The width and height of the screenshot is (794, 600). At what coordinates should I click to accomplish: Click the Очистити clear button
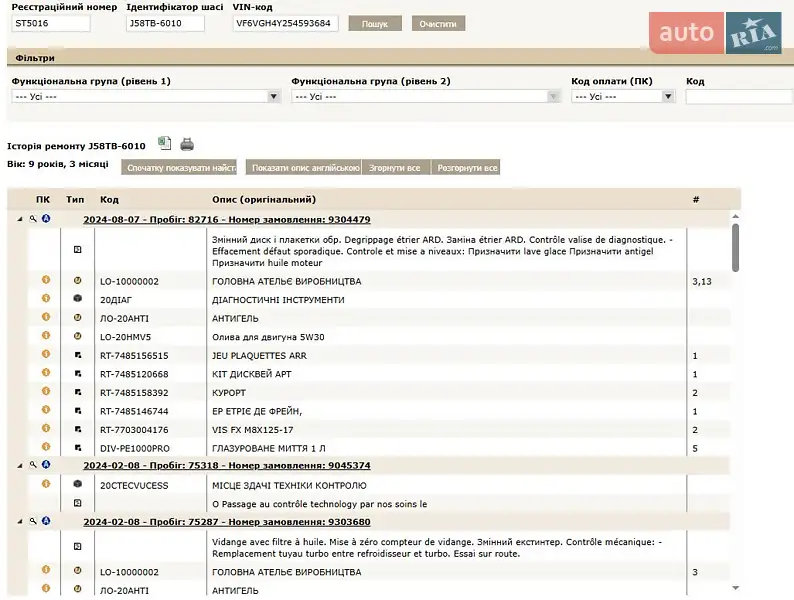pos(438,23)
